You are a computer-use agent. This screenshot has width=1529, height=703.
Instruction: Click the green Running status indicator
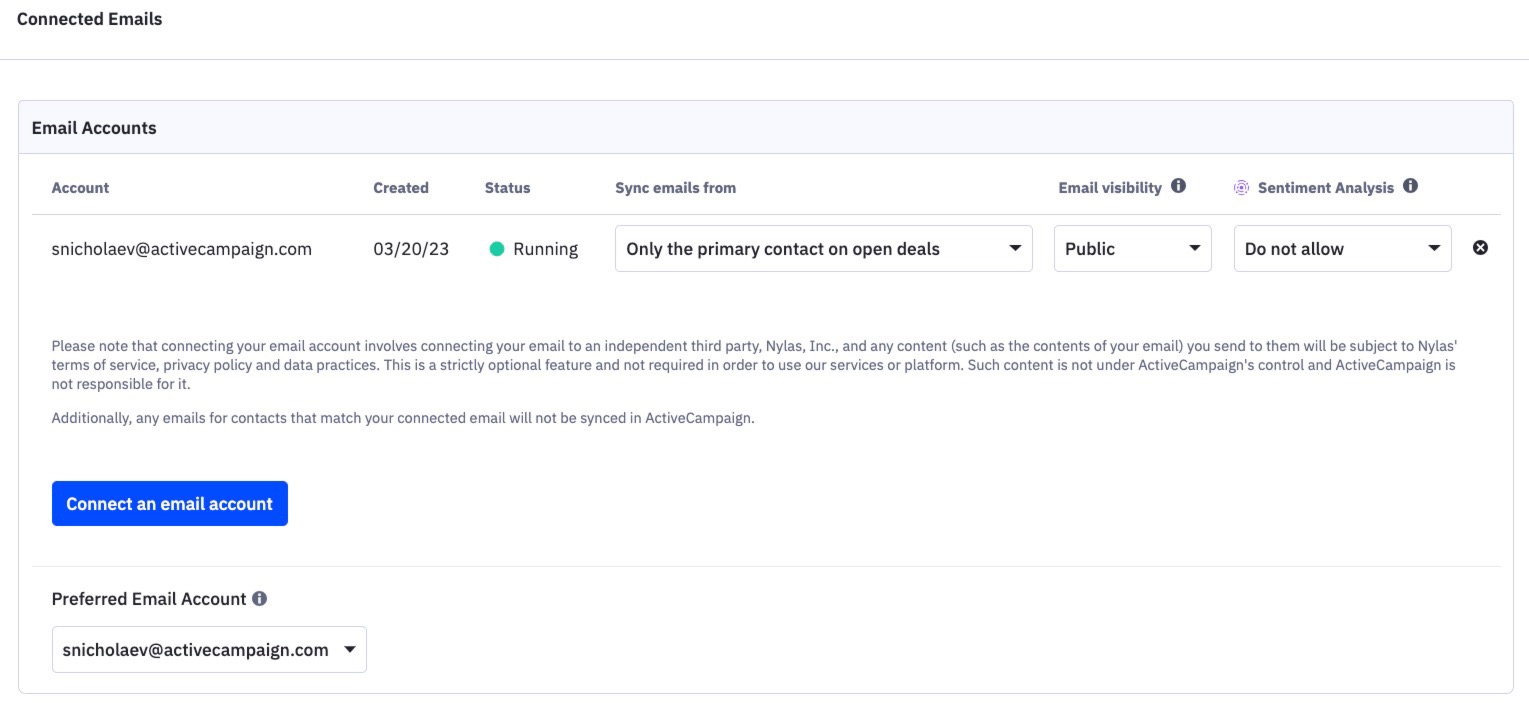click(497, 248)
